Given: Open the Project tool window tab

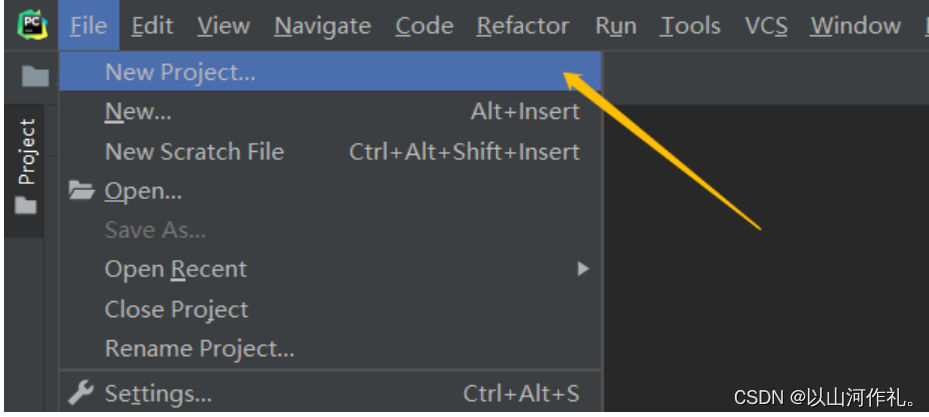Looking at the screenshot, I should point(26,151).
